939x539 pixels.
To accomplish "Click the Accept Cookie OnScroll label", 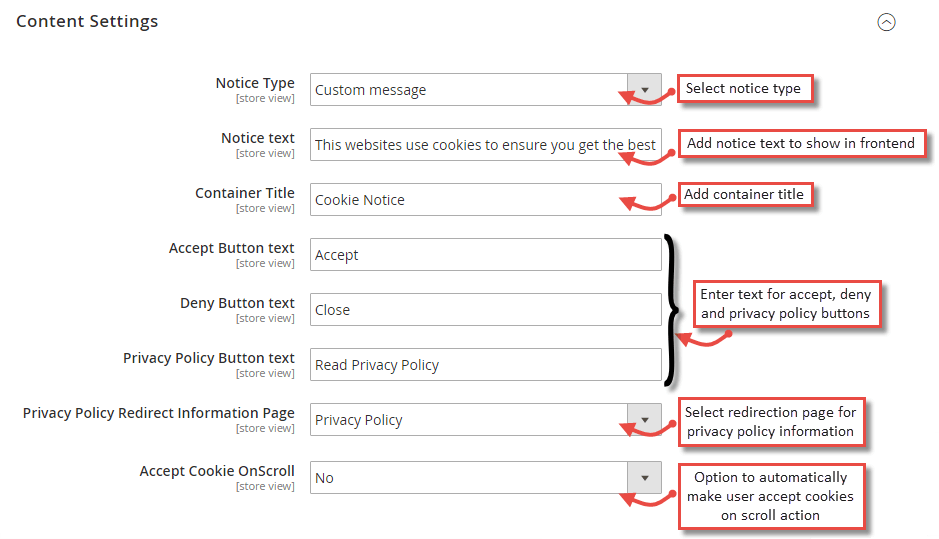I will click(x=217, y=471).
